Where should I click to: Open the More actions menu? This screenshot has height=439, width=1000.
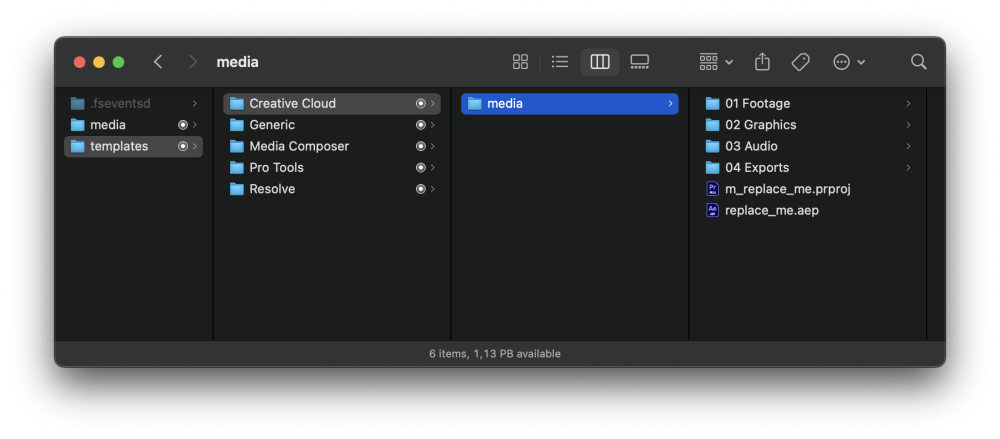(849, 62)
